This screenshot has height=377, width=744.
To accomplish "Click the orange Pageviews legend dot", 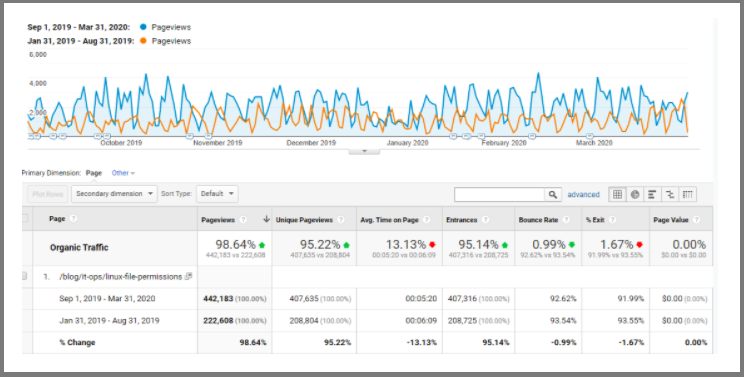I will click(x=143, y=41).
